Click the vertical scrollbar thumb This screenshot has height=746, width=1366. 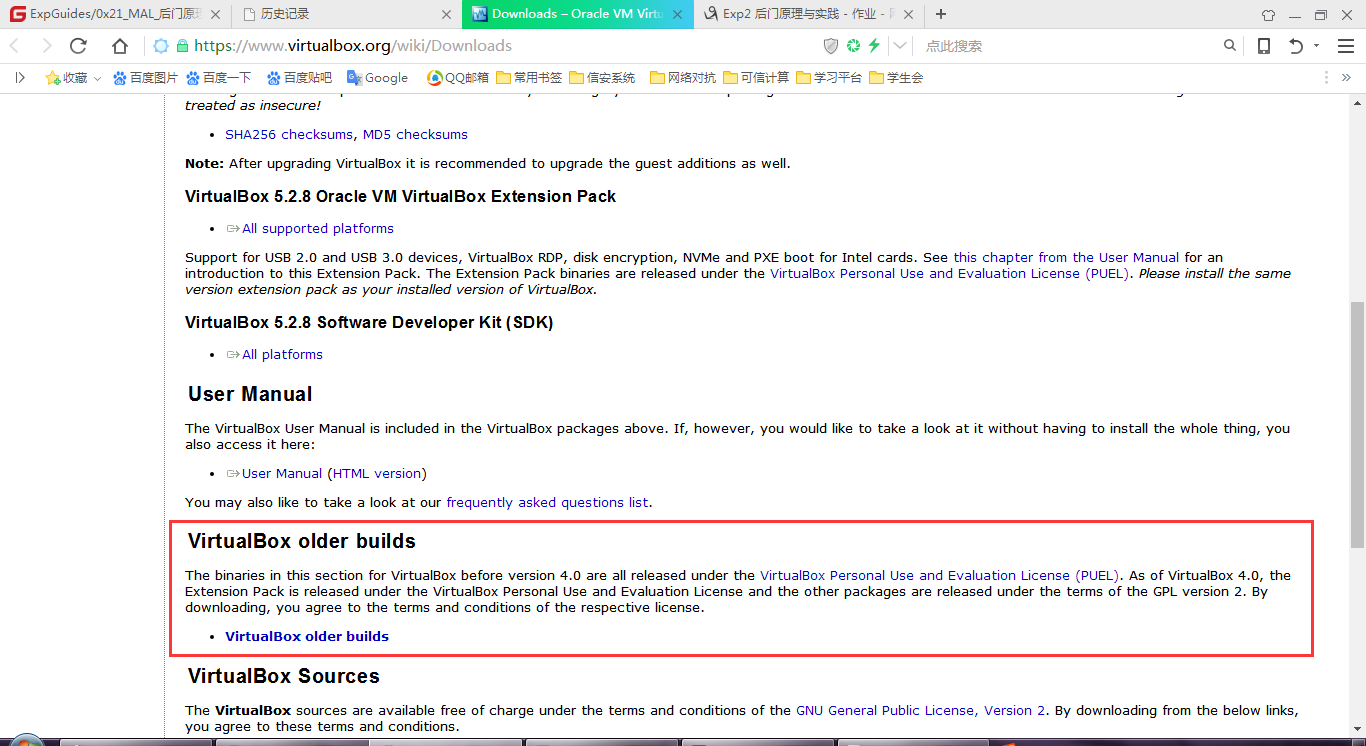pos(1357,425)
